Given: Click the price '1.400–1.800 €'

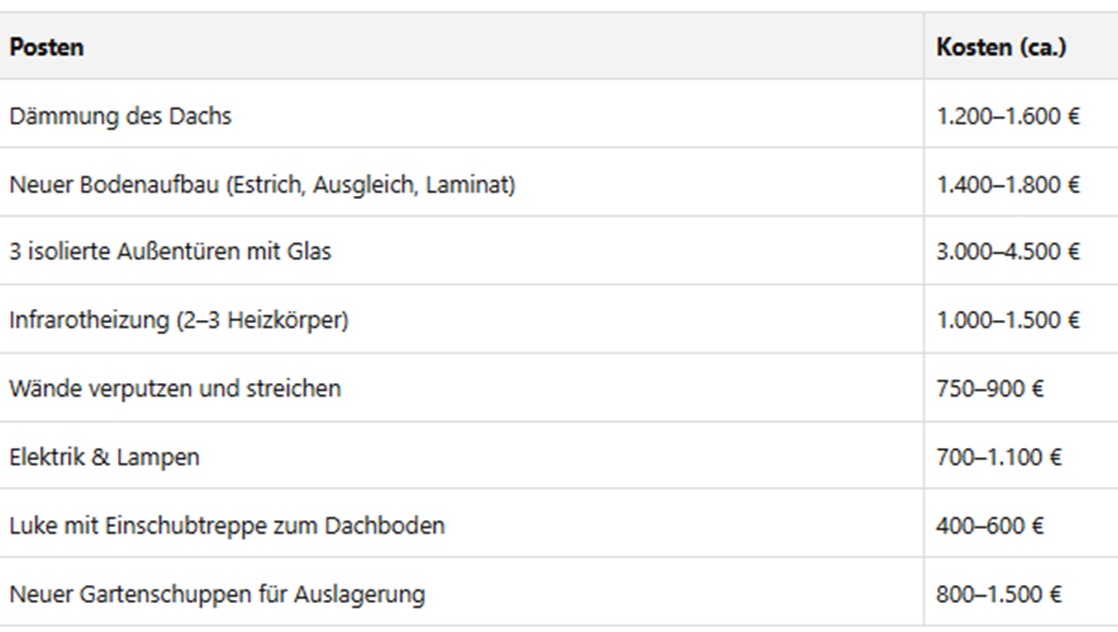Looking at the screenshot, I should coord(1008,184).
